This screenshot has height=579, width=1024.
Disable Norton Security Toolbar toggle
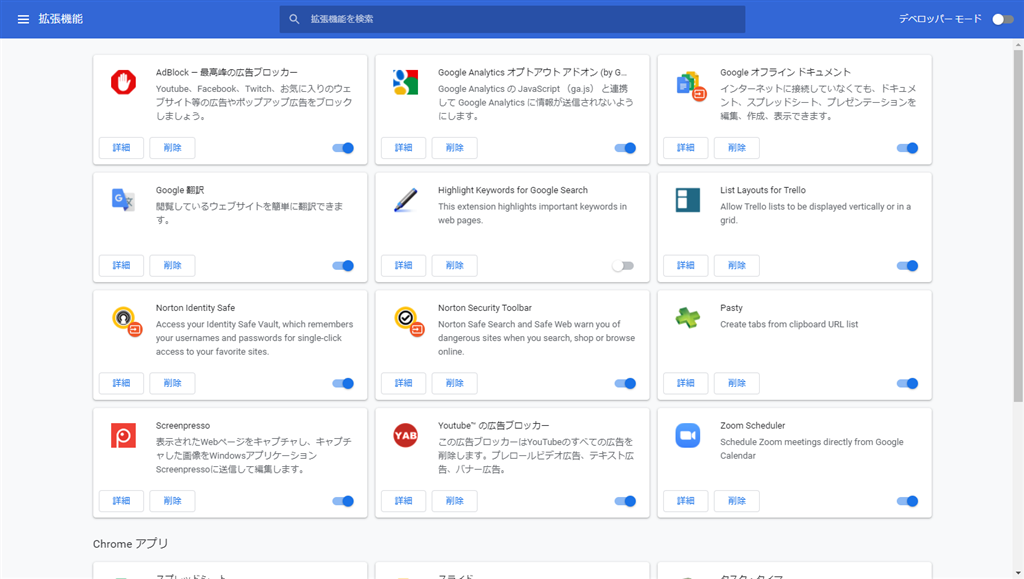tap(625, 383)
